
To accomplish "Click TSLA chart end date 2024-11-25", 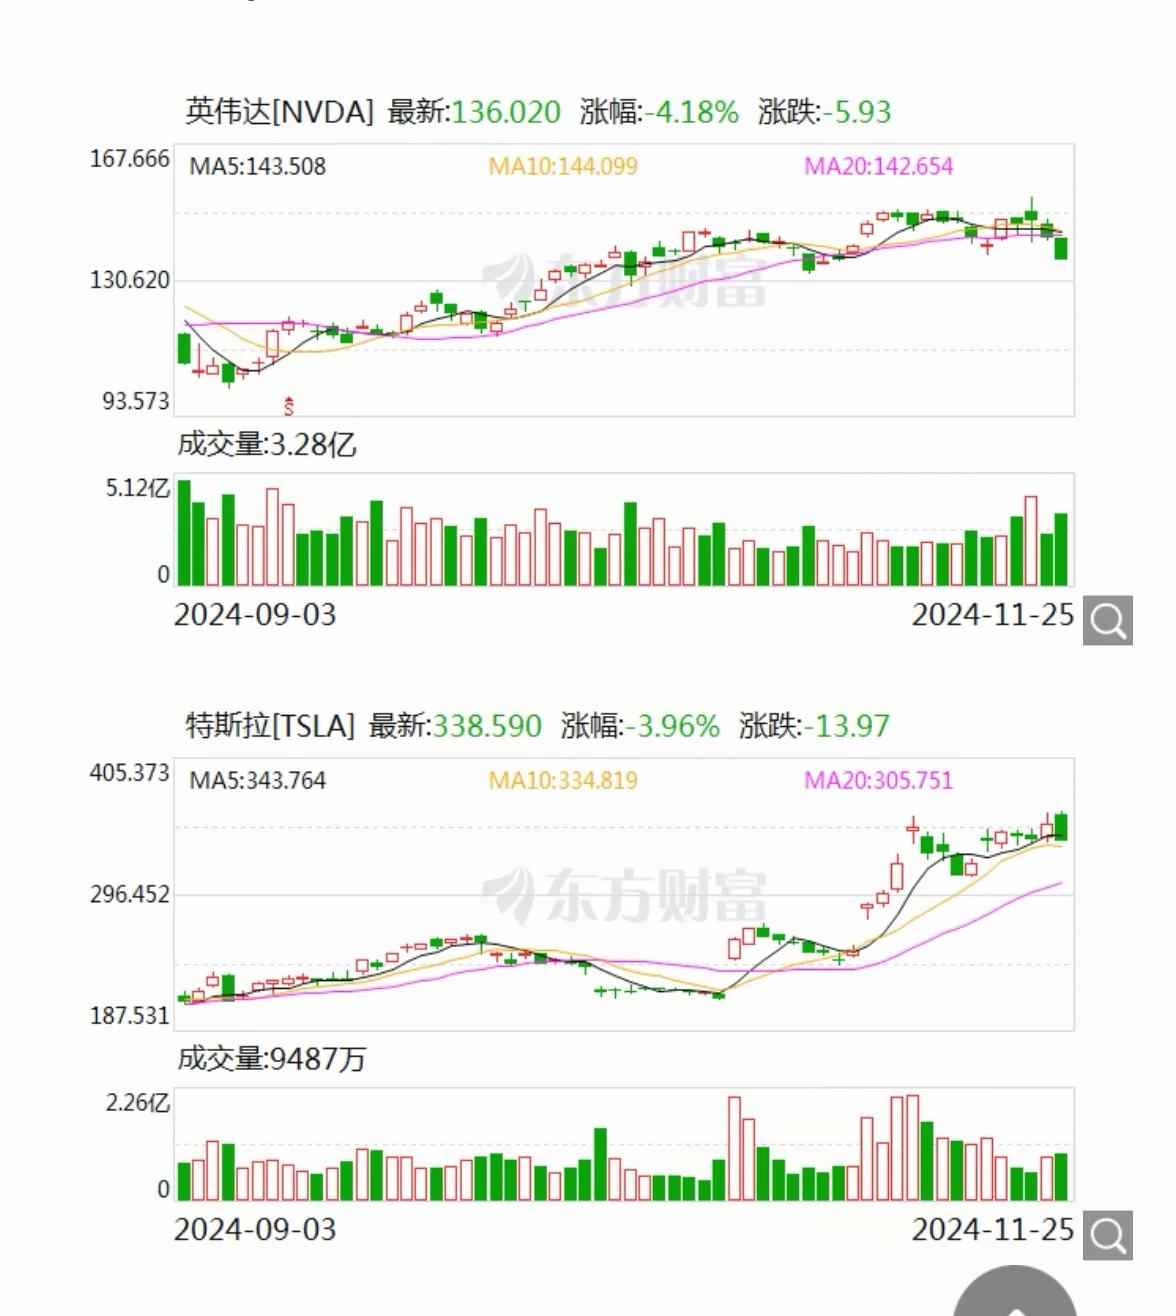I will point(993,1229).
